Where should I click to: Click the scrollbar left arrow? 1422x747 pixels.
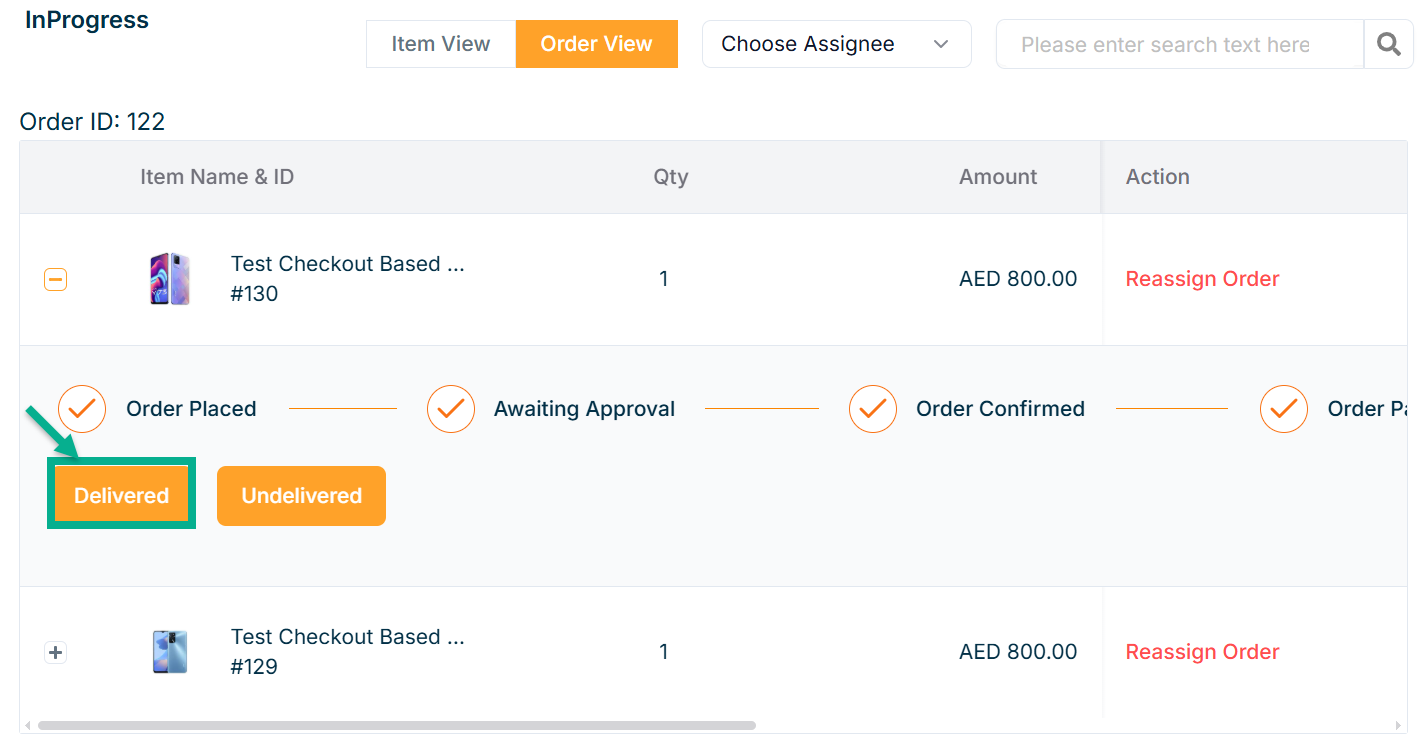28,725
